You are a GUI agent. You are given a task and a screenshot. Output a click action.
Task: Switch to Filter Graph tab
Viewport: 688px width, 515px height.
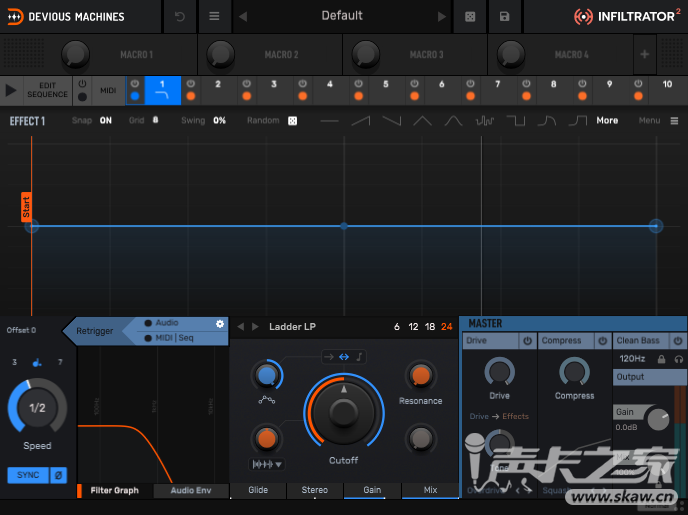point(115,490)
